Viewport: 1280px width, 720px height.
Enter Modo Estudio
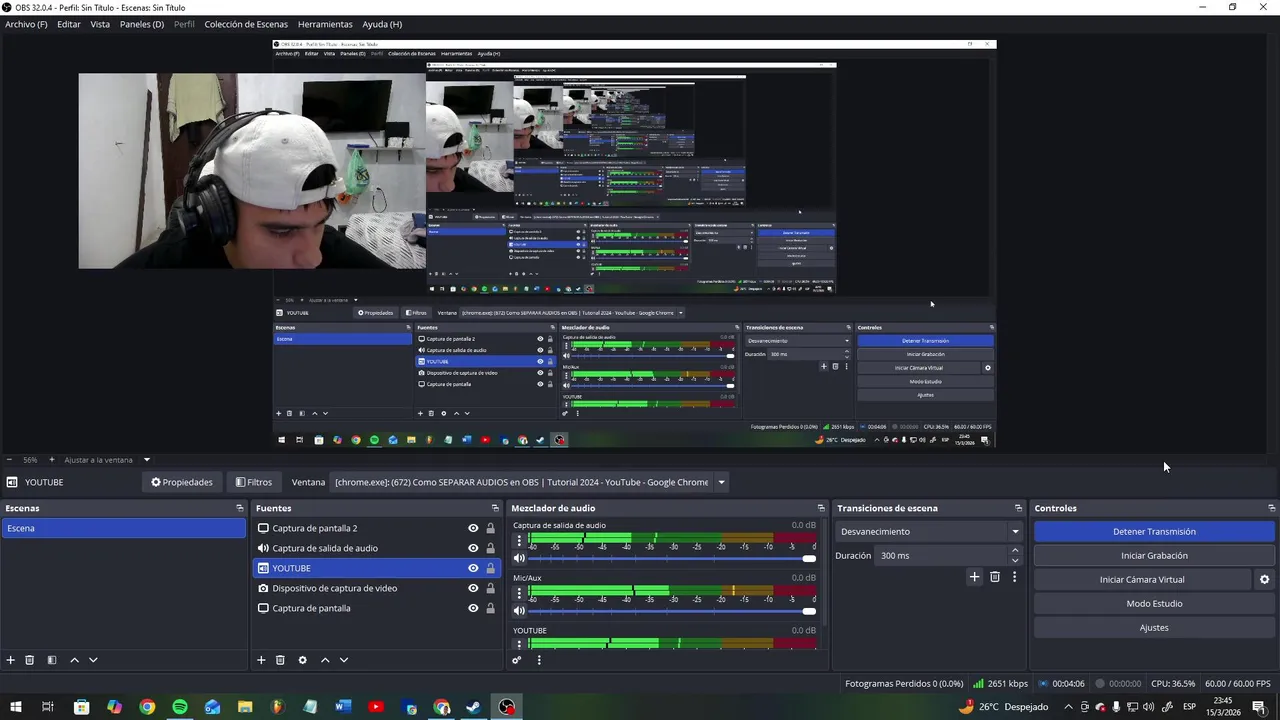[1154, 604]
